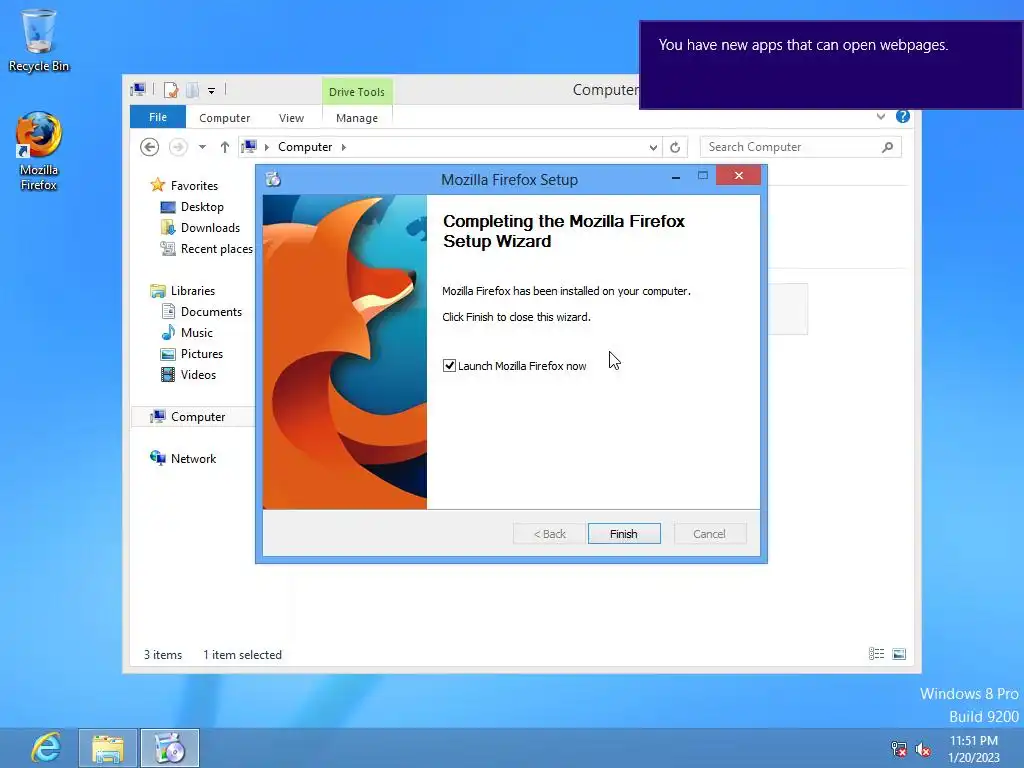Open the File menu tab
This screenshot has height=768, width=1024.
158,117
